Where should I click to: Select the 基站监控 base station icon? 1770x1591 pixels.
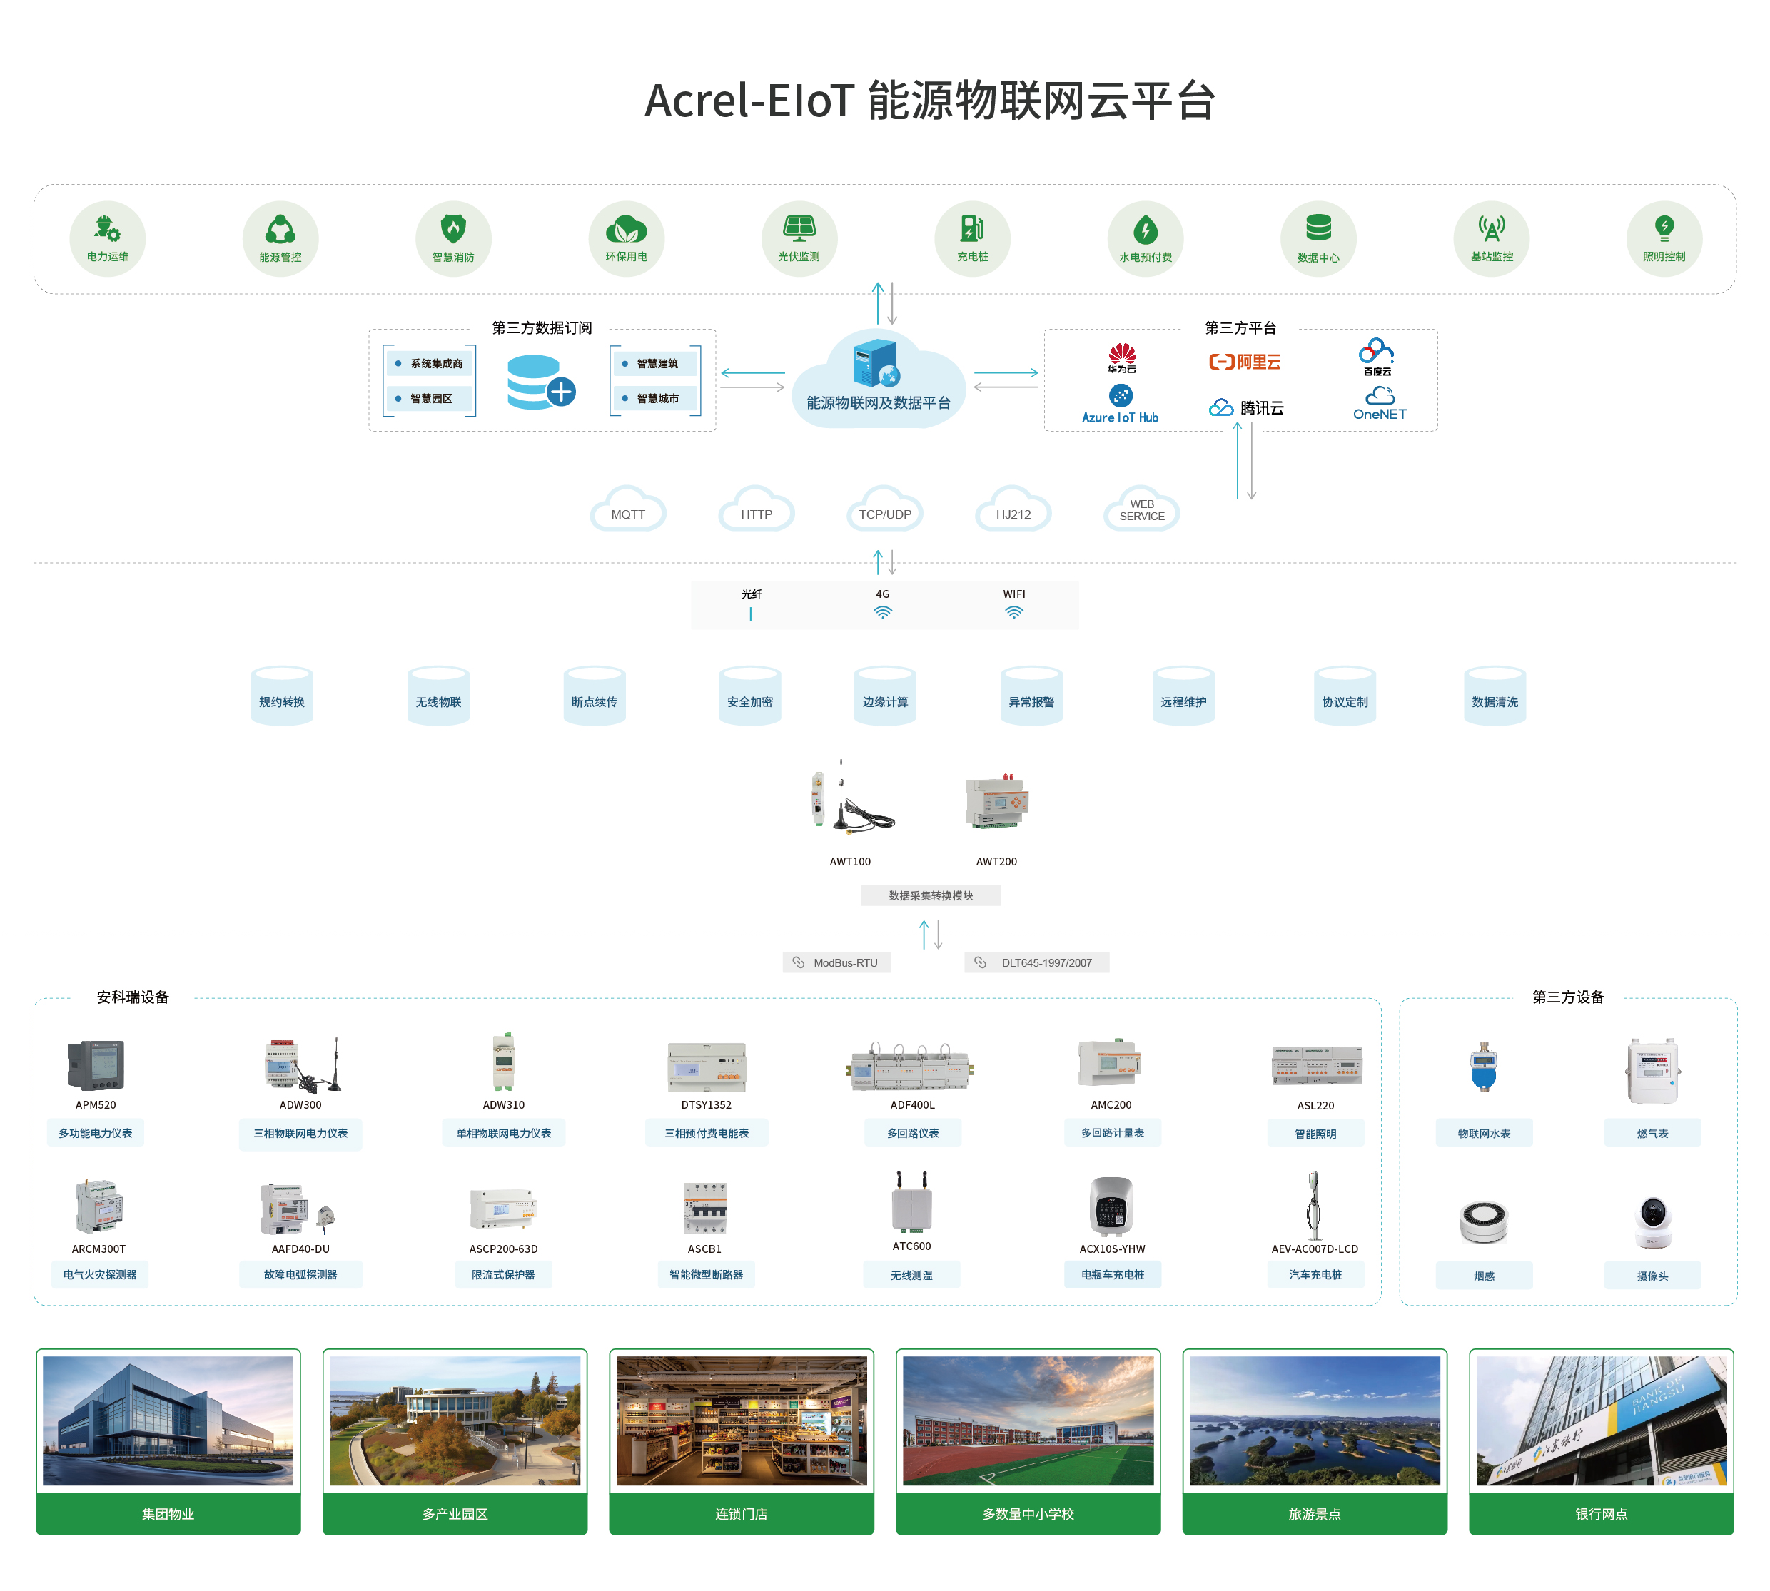tap(1491, 238)
